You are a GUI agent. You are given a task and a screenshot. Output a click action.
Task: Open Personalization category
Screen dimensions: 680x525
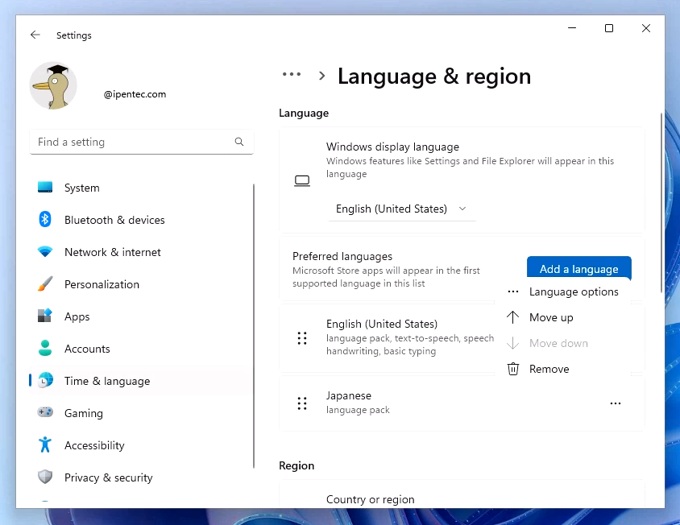pos(141,284)
